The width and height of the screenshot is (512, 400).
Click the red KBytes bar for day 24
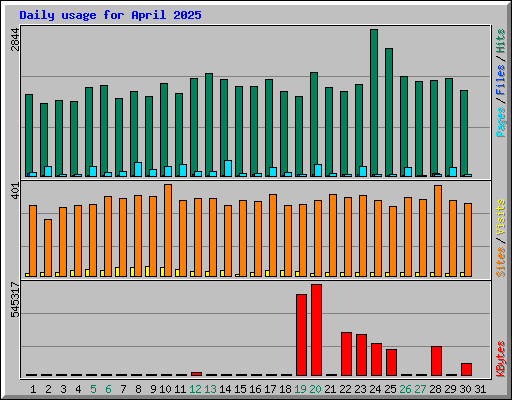pos(376,359)
